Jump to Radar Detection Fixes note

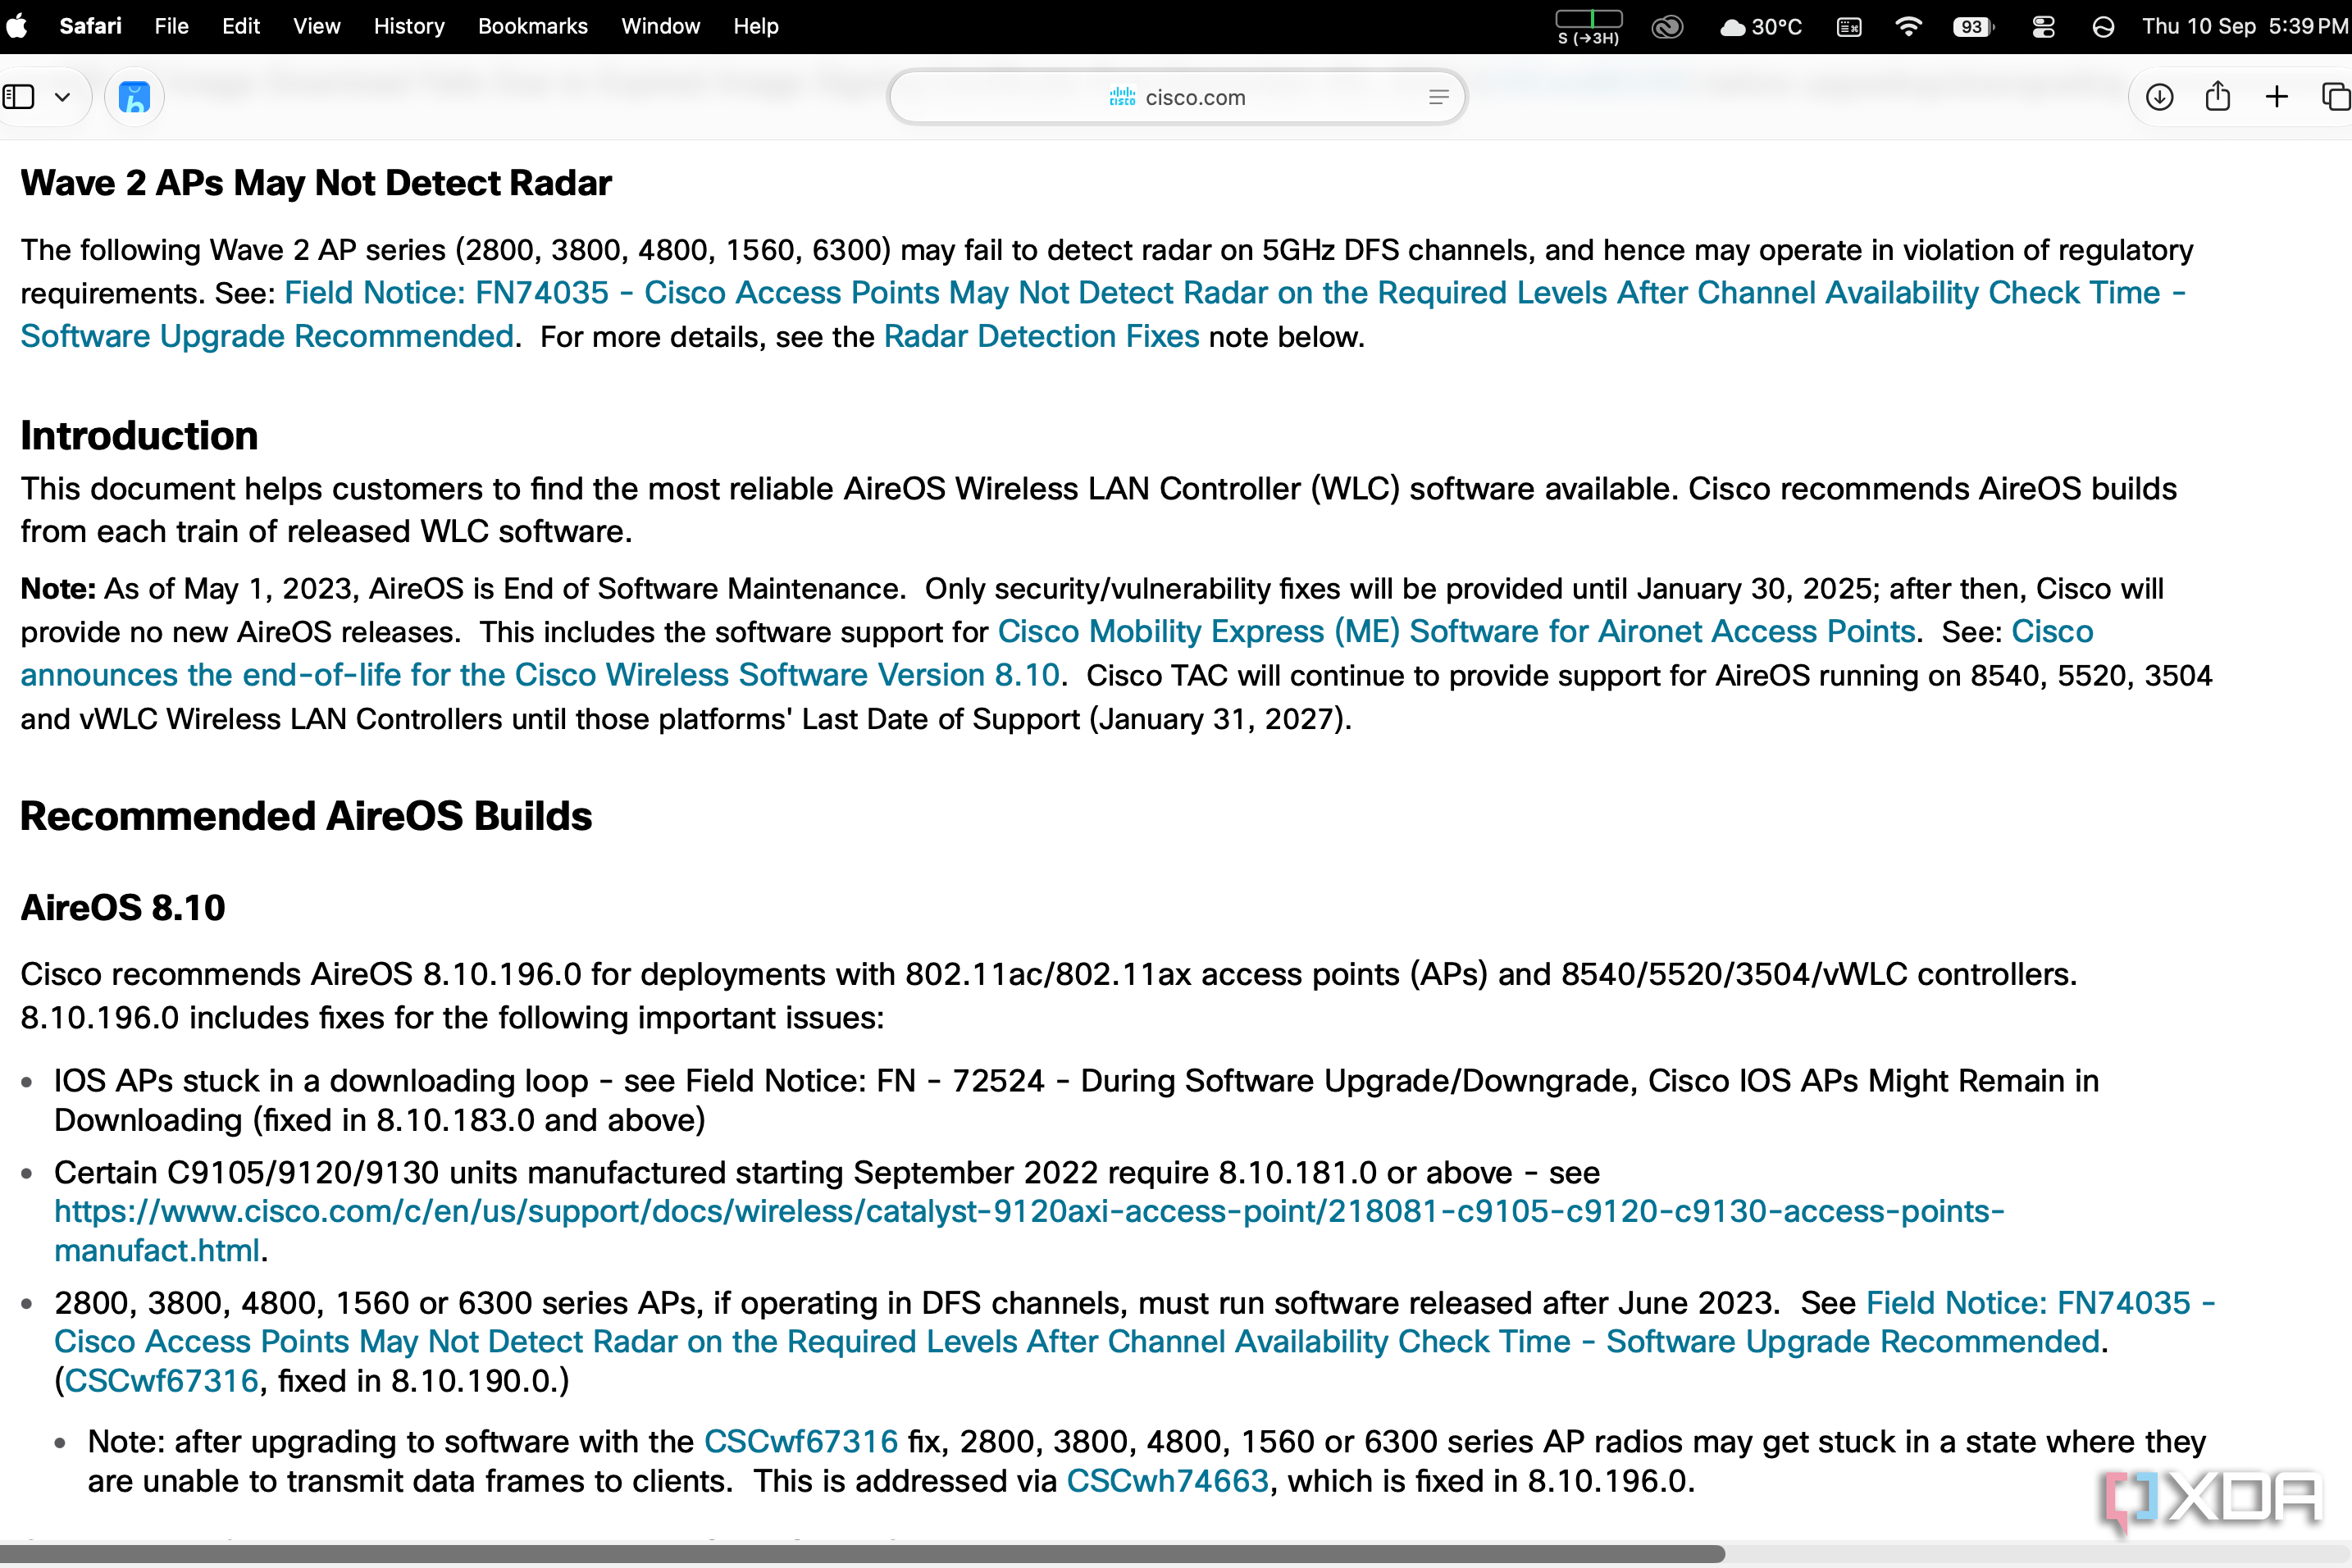point(1041,337)
